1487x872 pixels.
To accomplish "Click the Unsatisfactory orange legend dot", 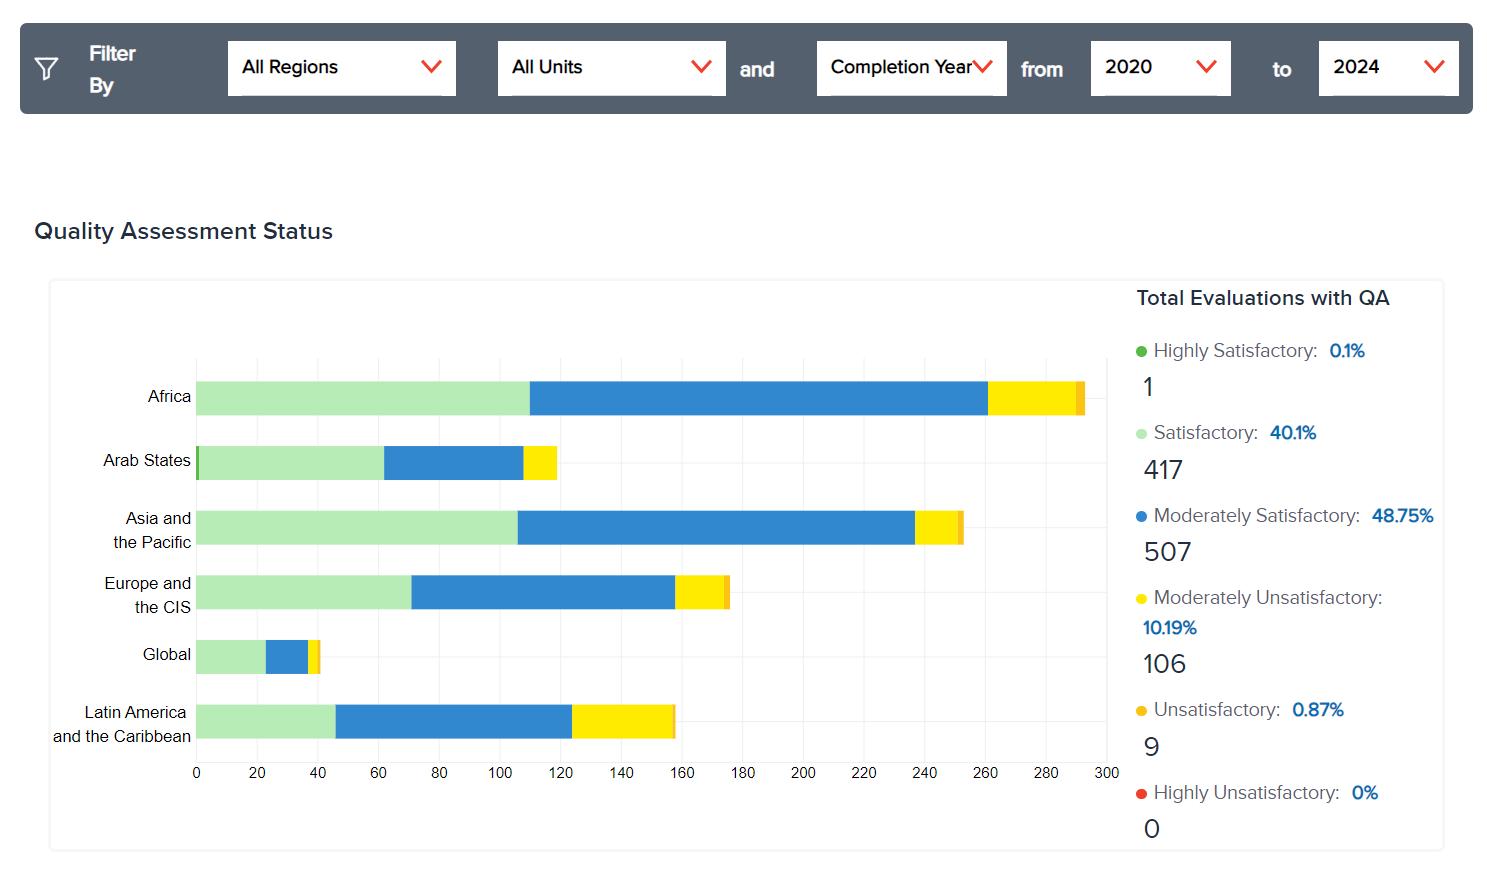I will [1142, 711].
